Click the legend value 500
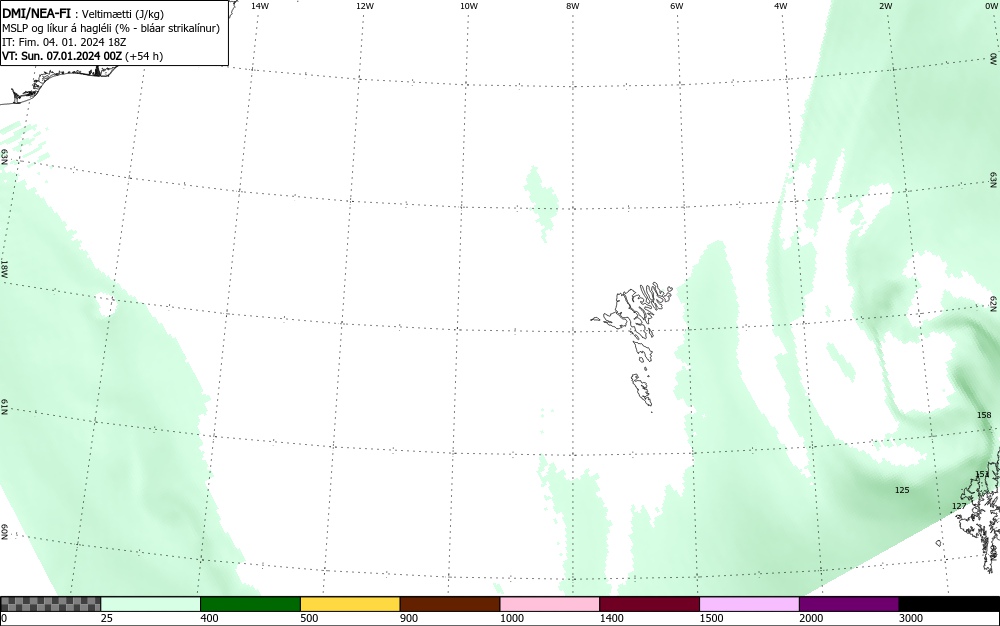Screen dimensions: 1000x626 (x=309, y=618)
